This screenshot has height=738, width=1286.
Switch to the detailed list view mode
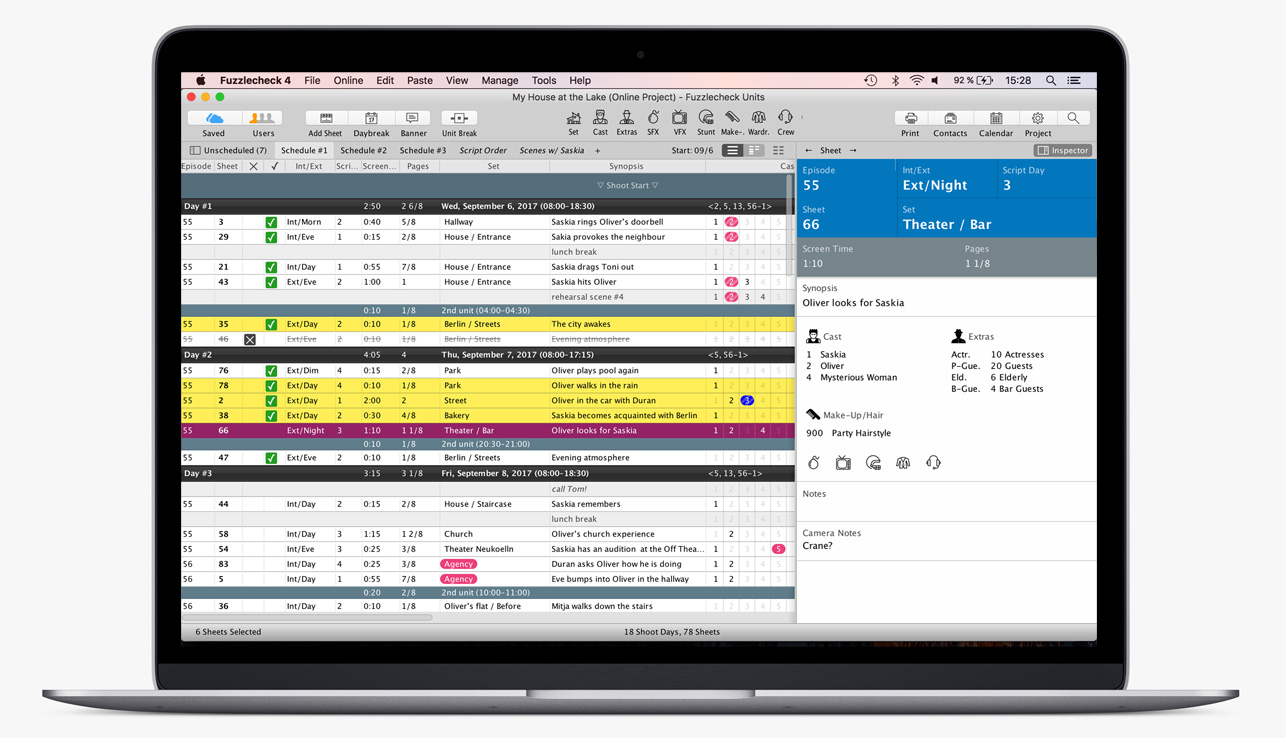tap(755, 151)
